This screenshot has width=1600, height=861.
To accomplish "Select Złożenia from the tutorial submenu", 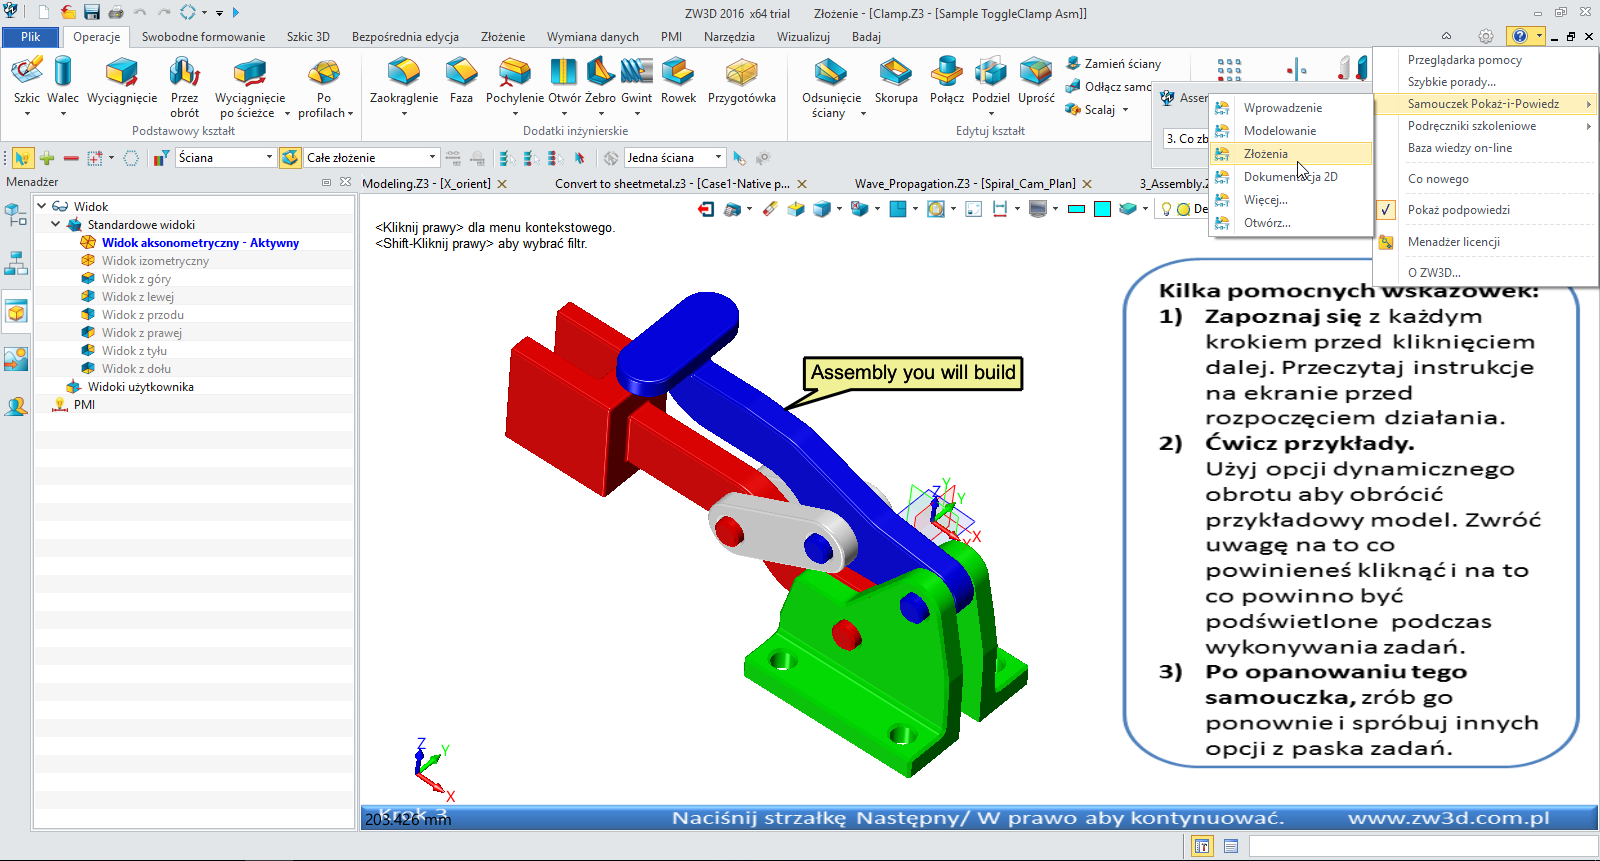I will [1291, 154].
